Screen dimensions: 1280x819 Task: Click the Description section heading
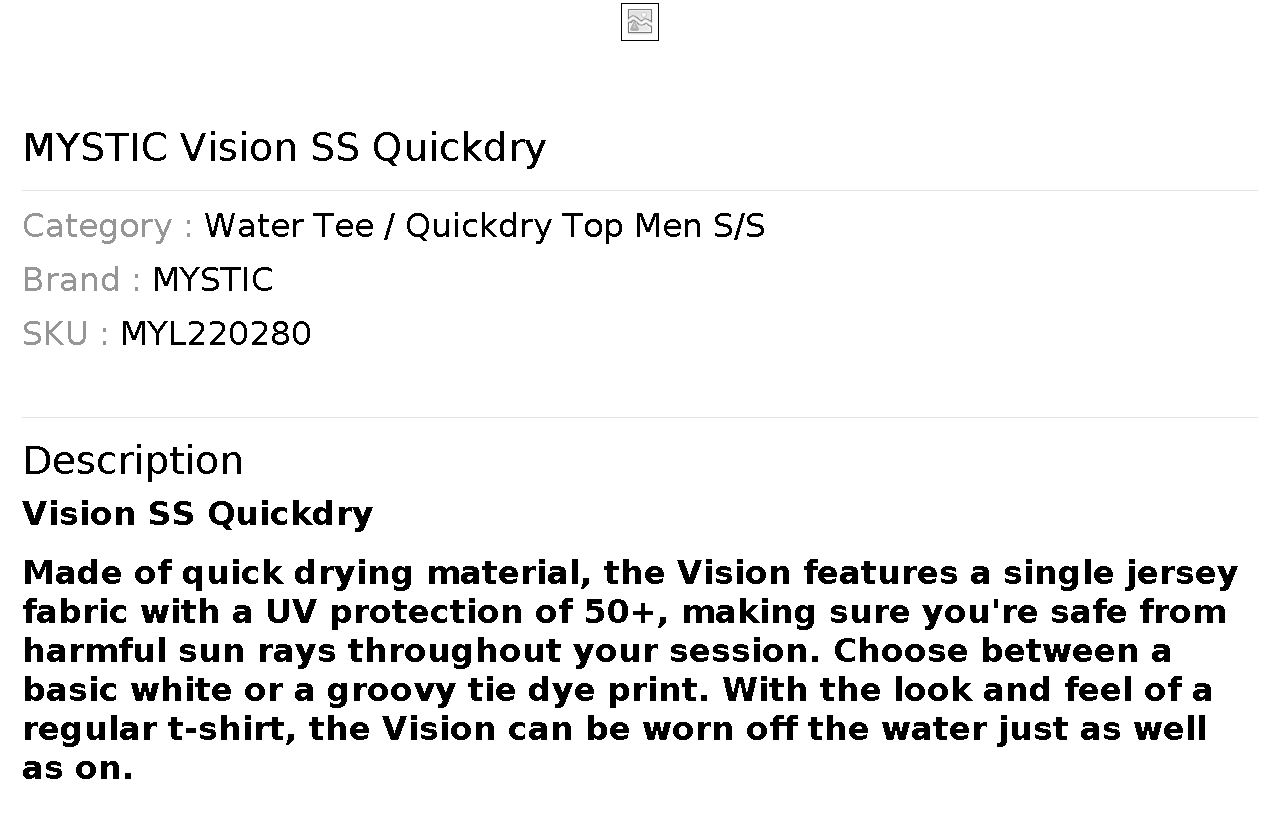(x=133, y=461)
